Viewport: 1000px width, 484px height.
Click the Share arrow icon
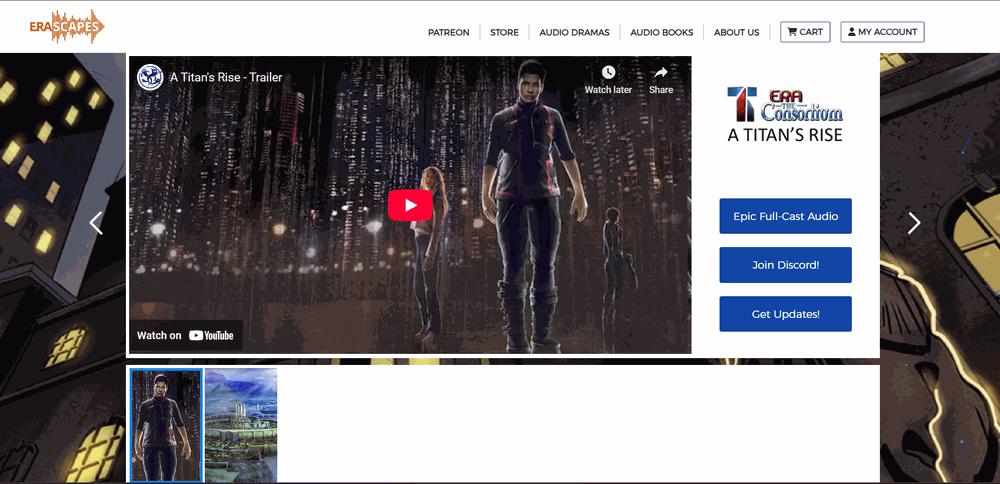coord(660,74)
